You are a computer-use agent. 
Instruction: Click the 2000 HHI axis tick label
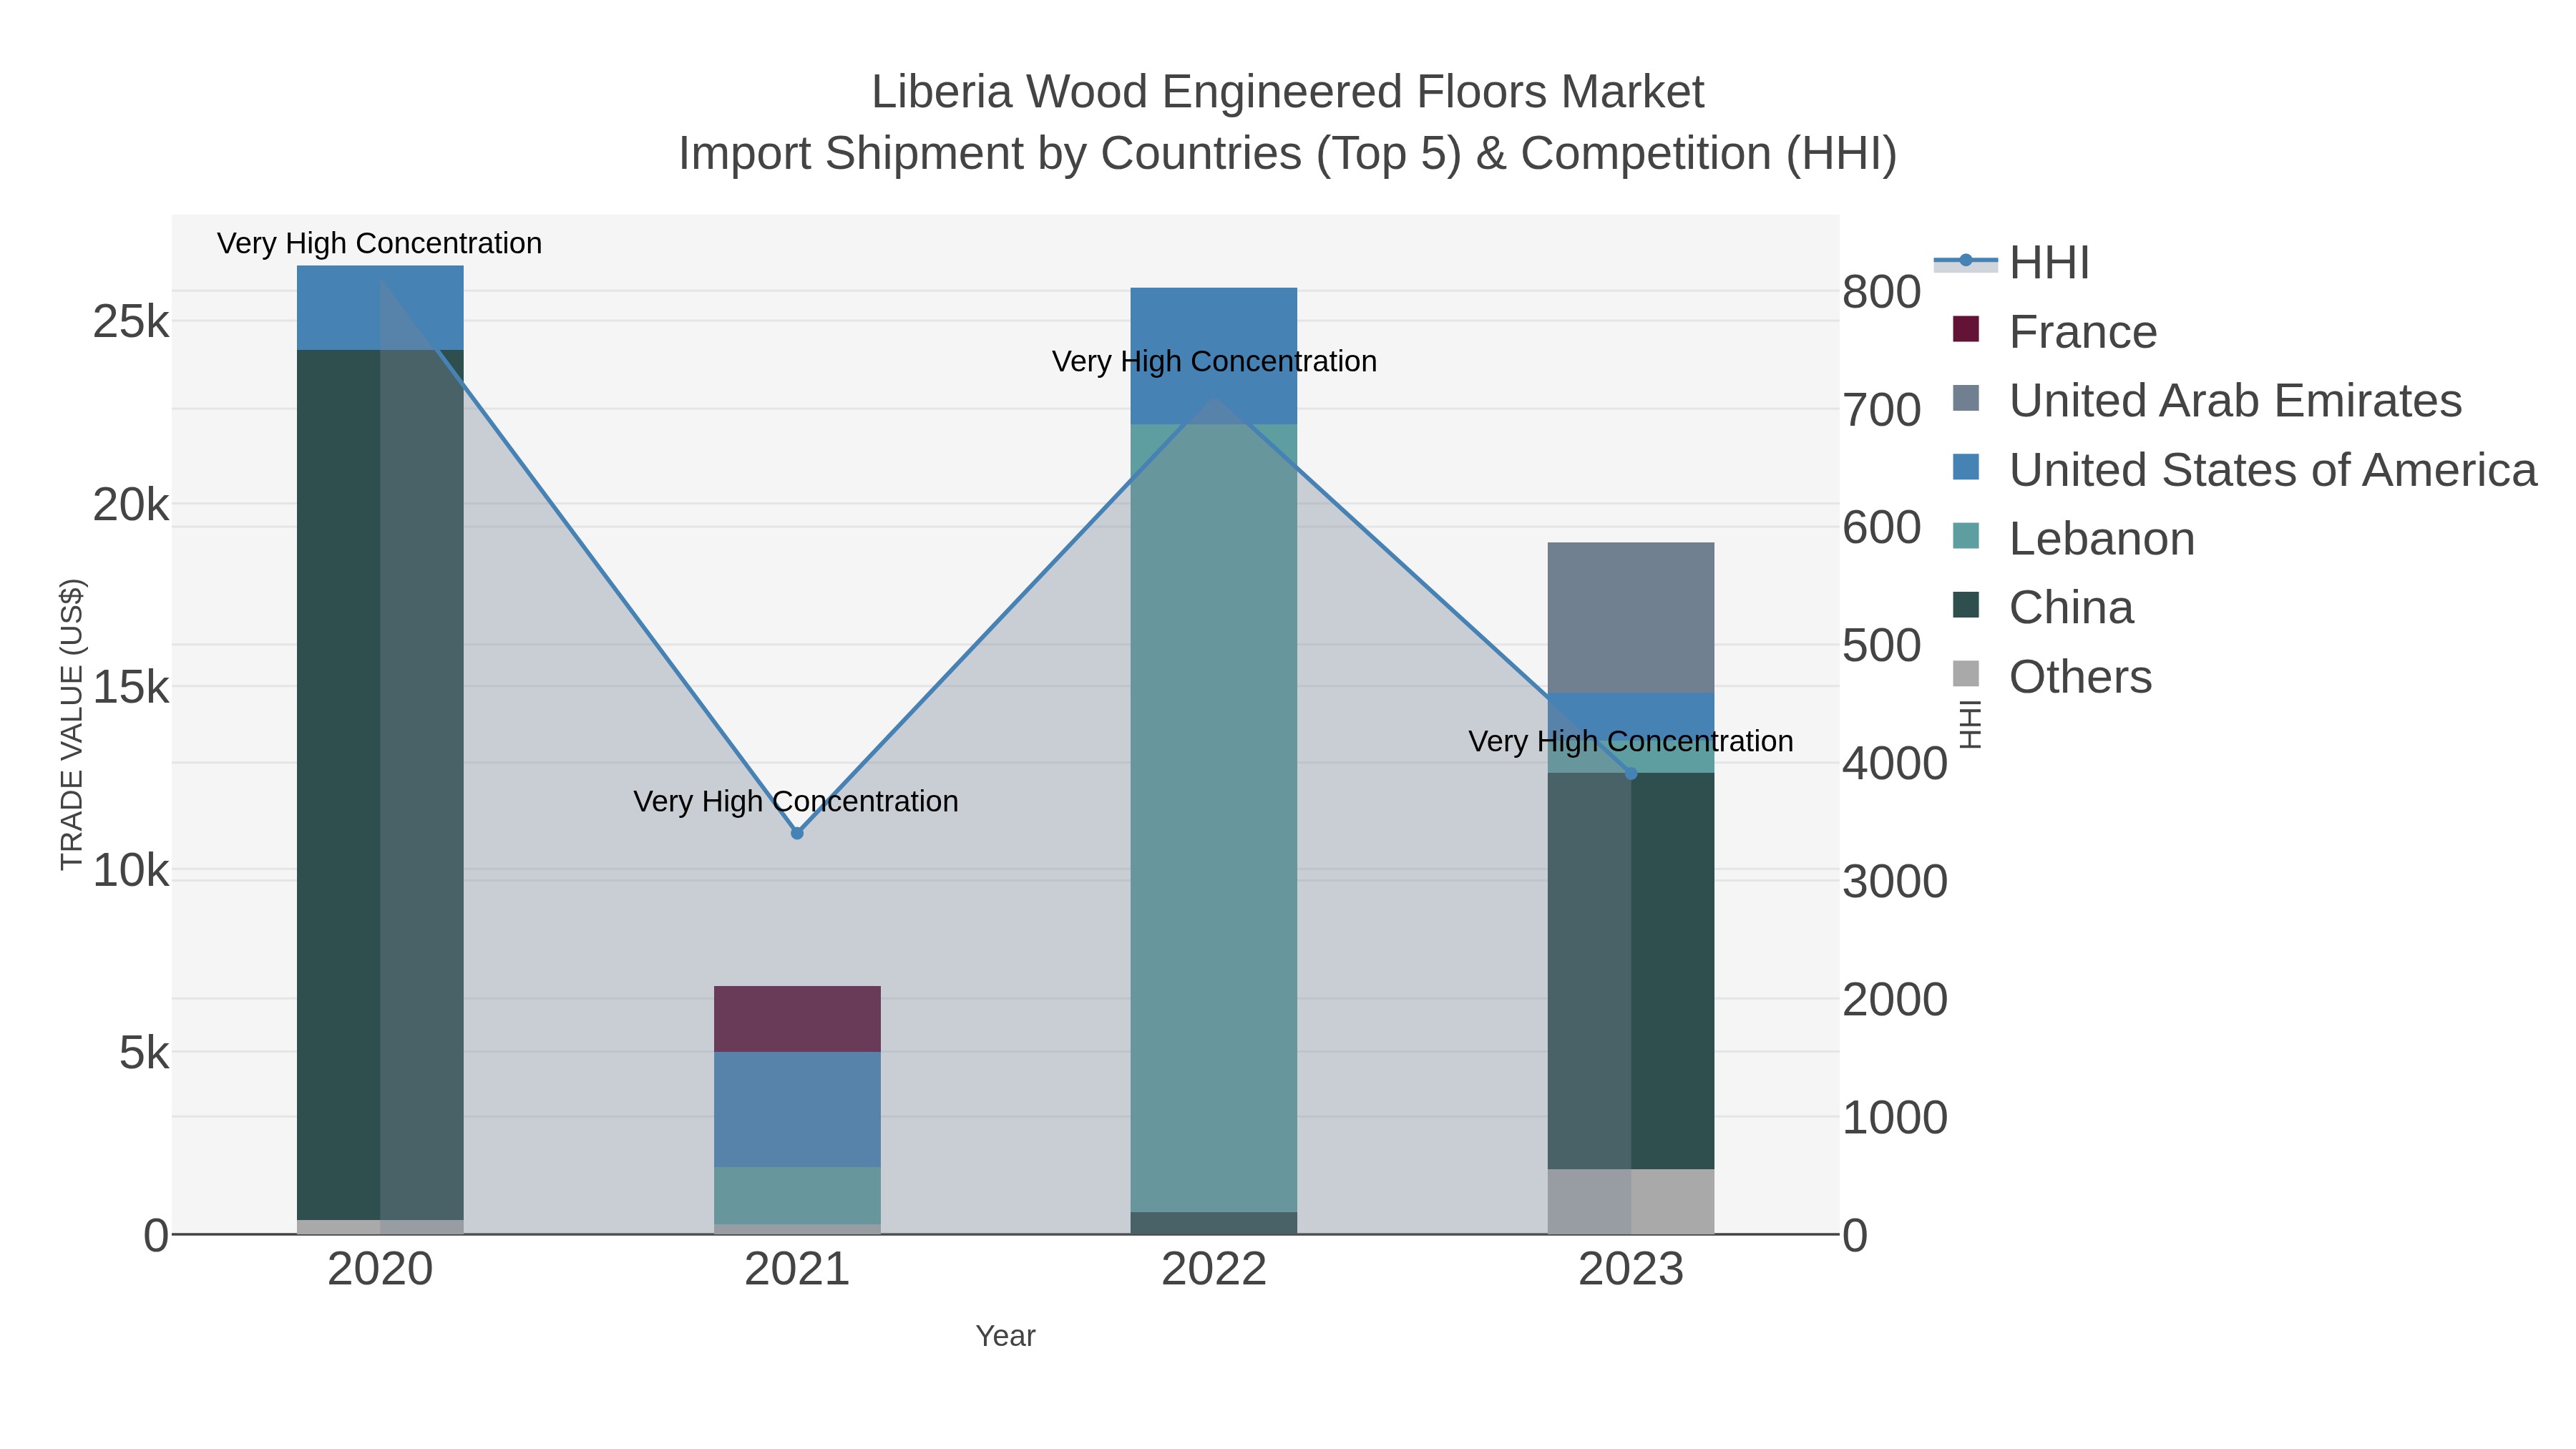tap(1895, 999)
